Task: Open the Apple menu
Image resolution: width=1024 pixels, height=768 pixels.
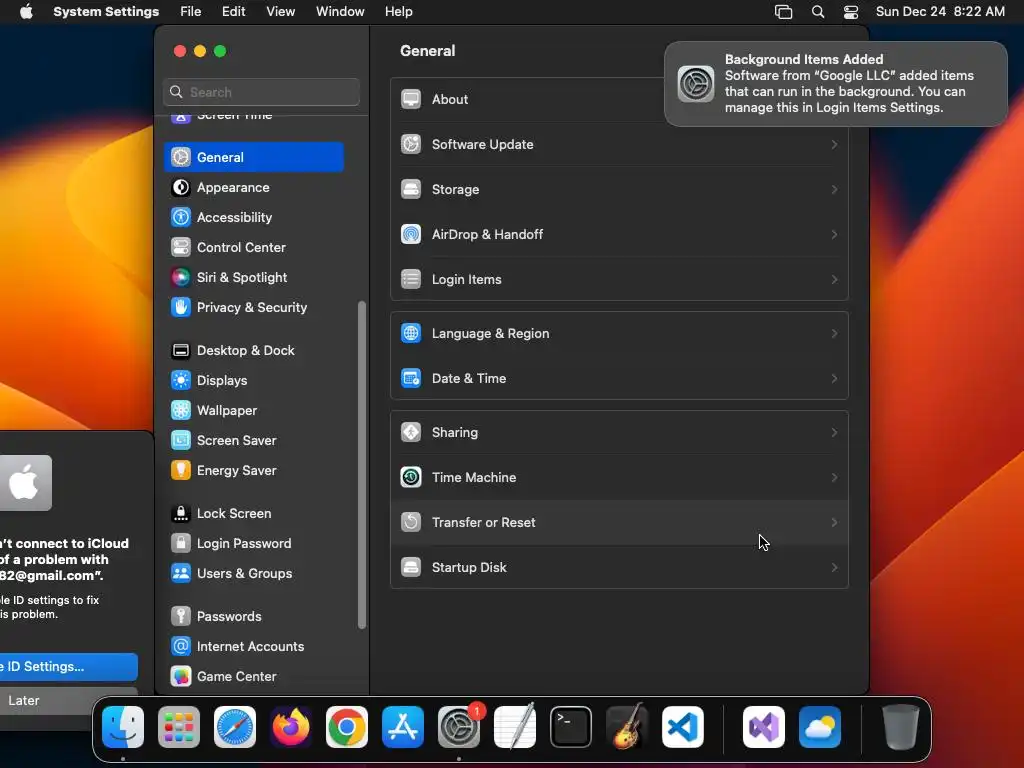Action: [26, 12]
